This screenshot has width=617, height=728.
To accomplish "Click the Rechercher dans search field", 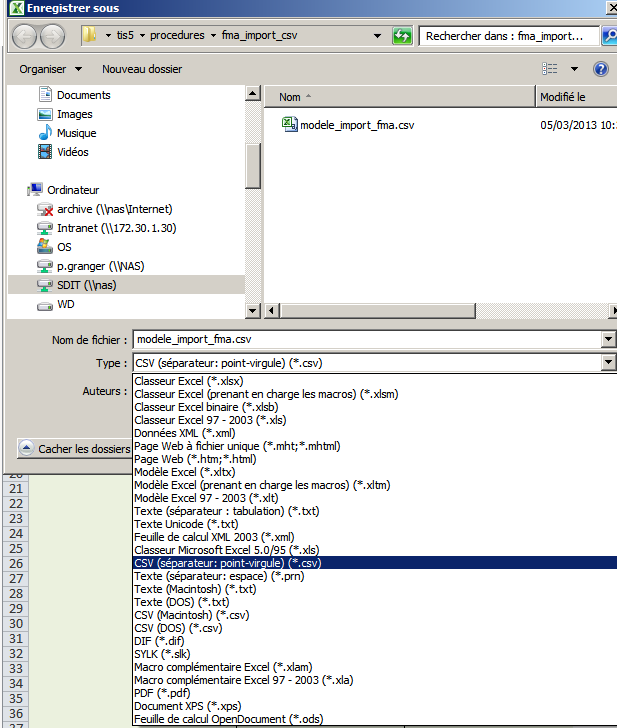I will (x=505, y=36).
